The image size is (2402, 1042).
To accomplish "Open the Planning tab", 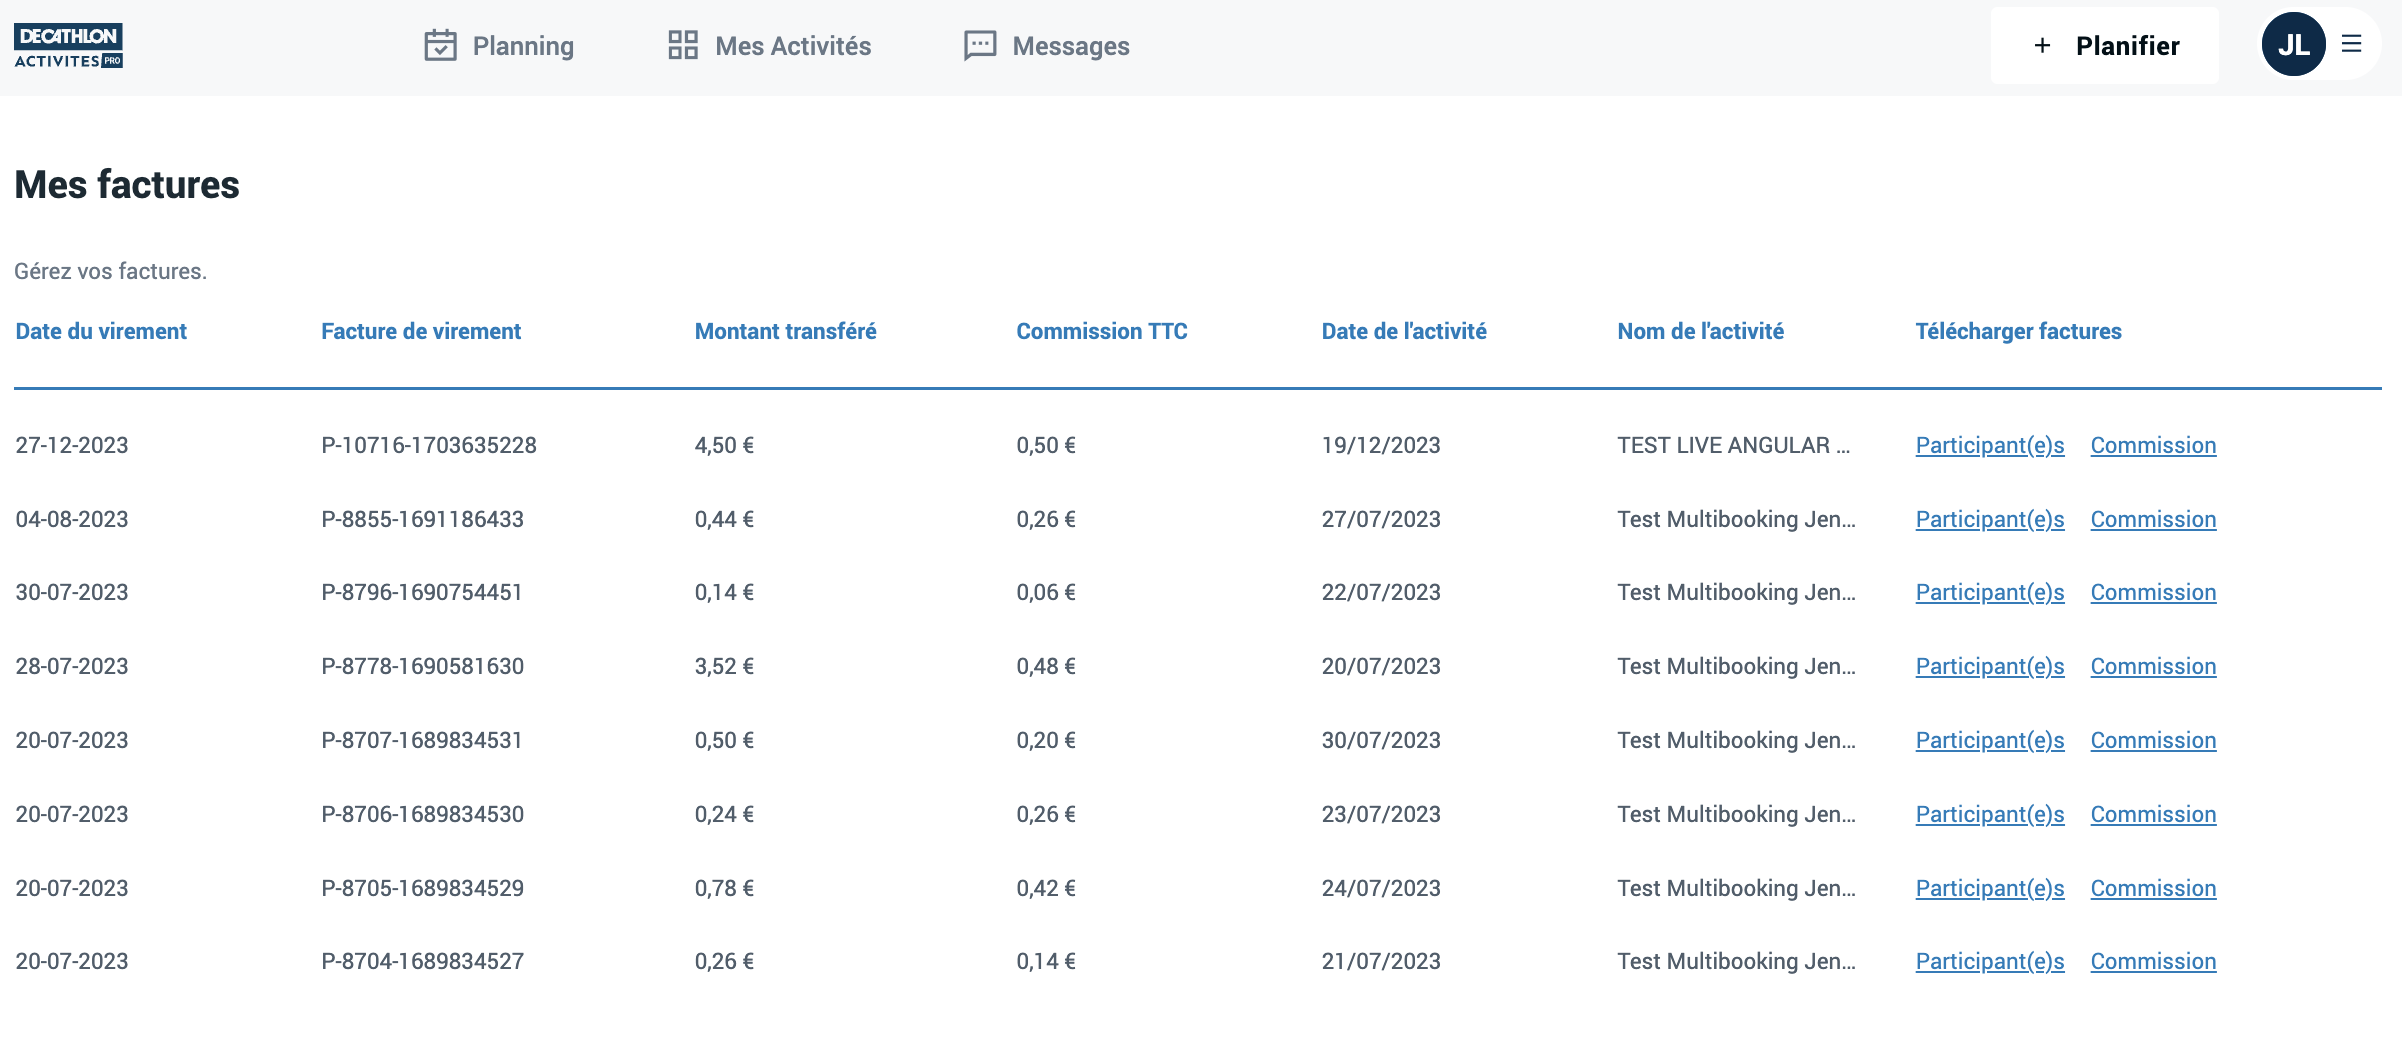I will click(x=522, y=46).
